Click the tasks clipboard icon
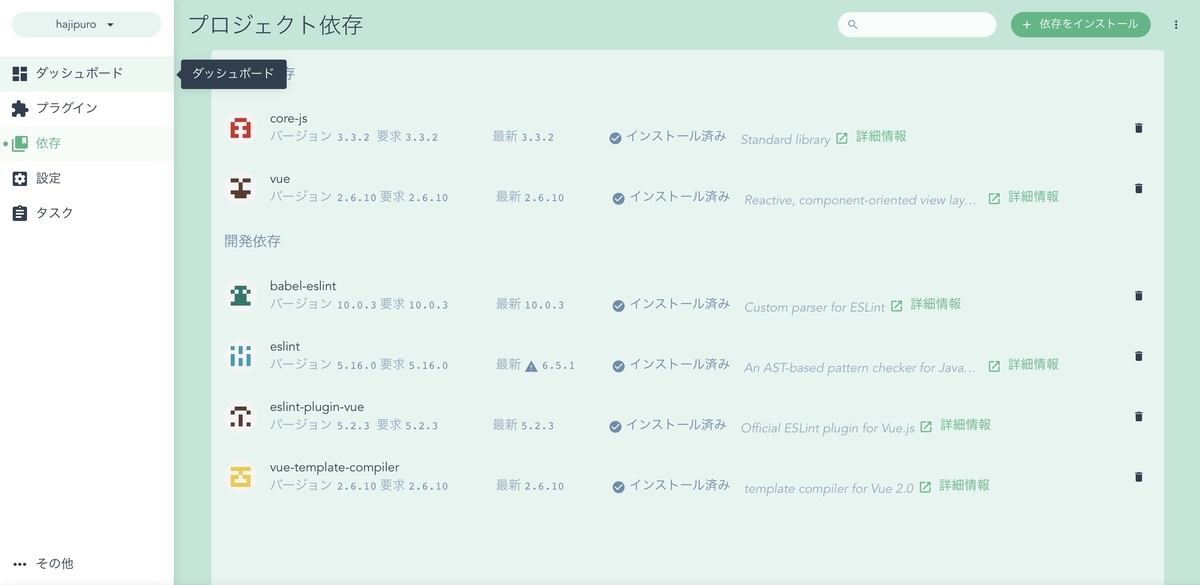1200x585 pixels. pyautogui.click(x=20, y=213)
